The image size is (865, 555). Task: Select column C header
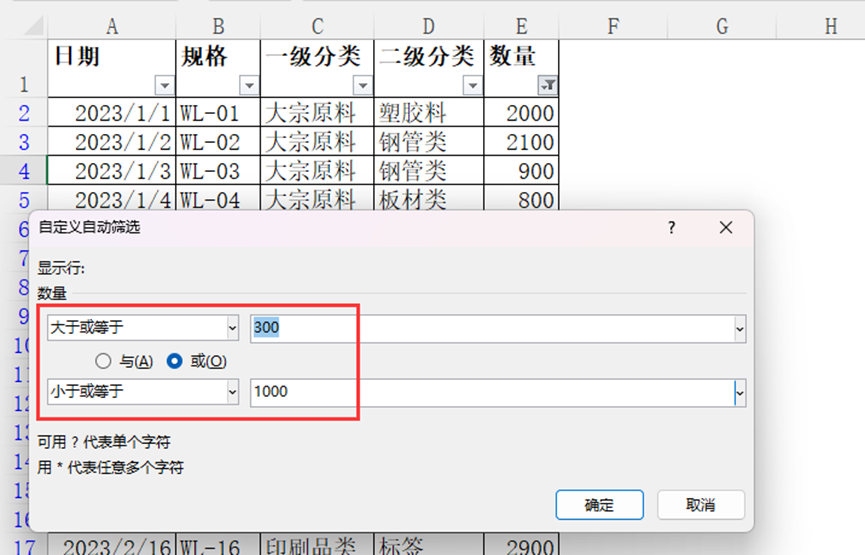(x=317, y=26)
